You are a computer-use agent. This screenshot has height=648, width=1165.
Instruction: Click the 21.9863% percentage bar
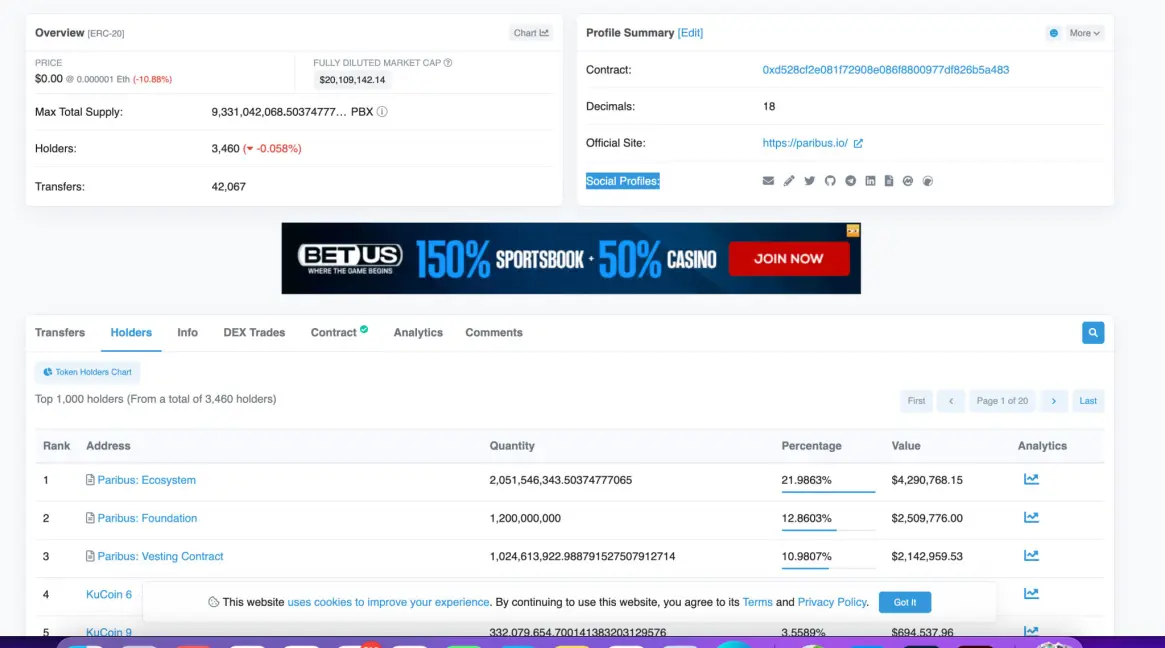[x=828, y=491]
